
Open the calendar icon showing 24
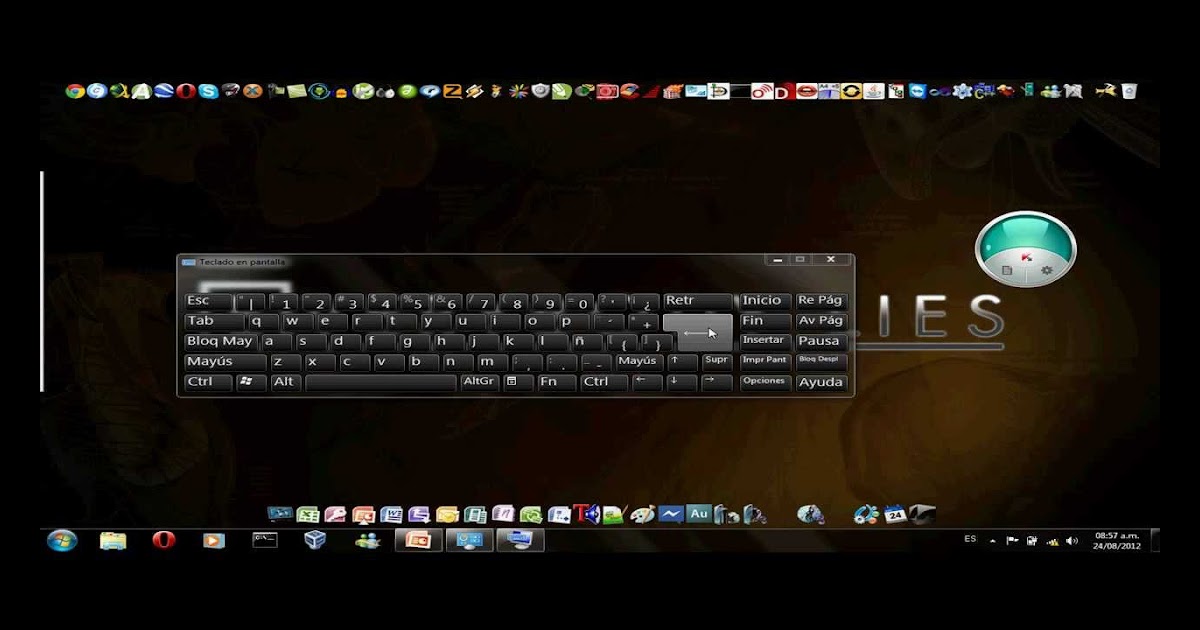[895, 514]
